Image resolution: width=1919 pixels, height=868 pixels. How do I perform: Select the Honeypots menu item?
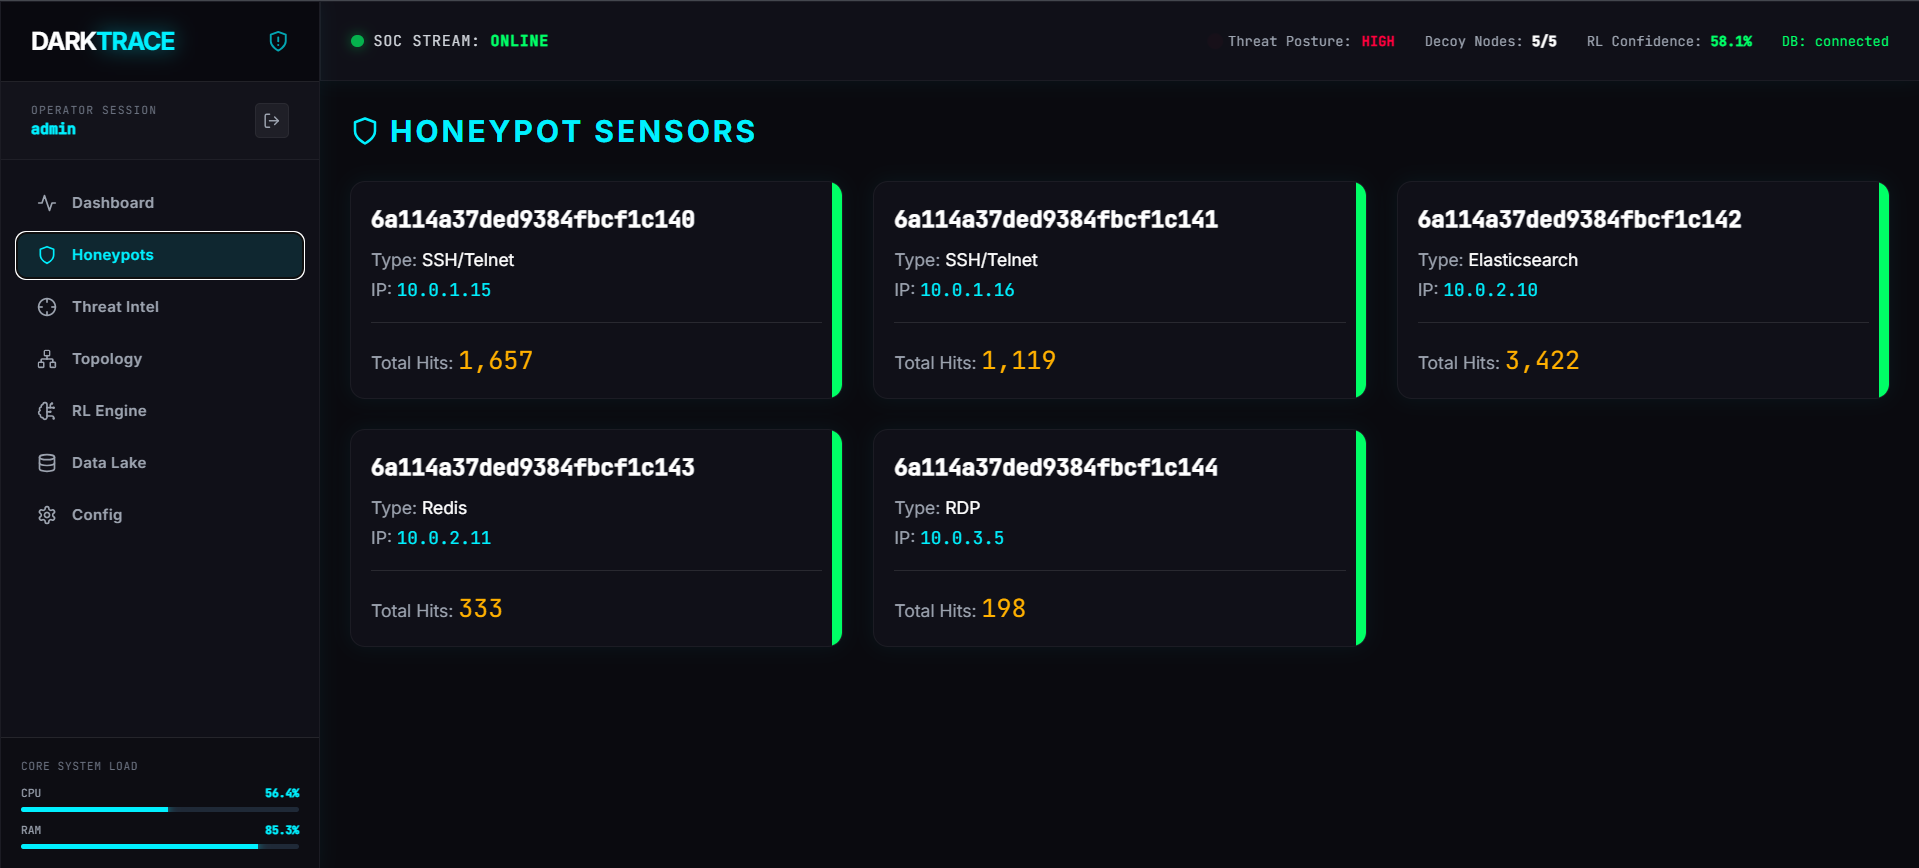click(160, 255)
